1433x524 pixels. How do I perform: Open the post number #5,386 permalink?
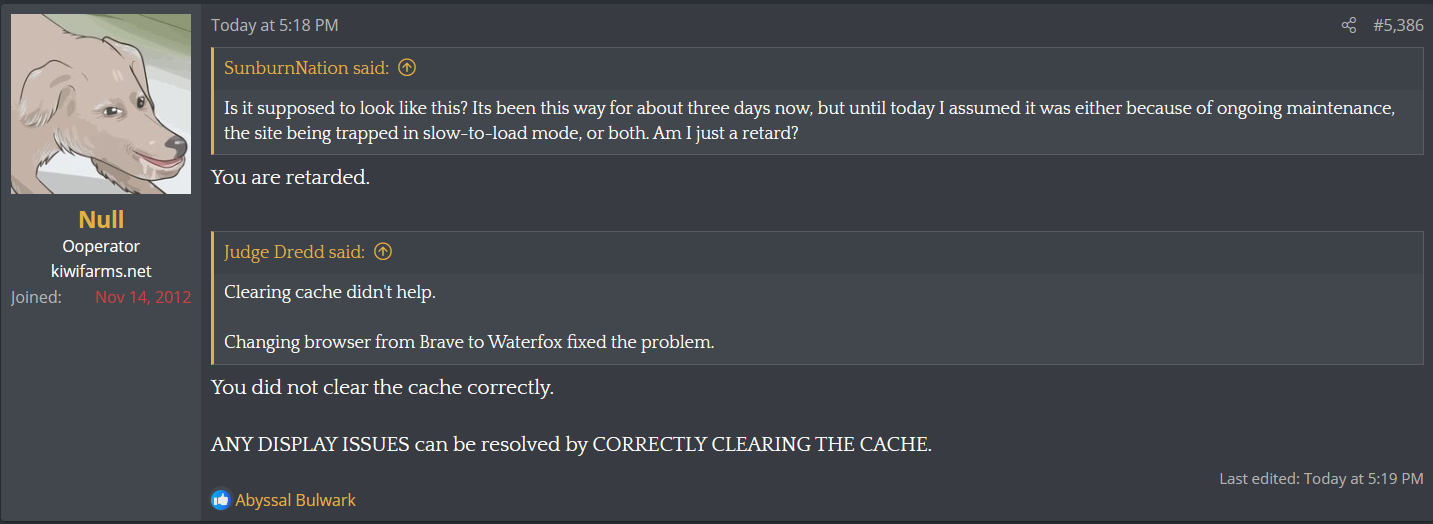[1398, 26]
